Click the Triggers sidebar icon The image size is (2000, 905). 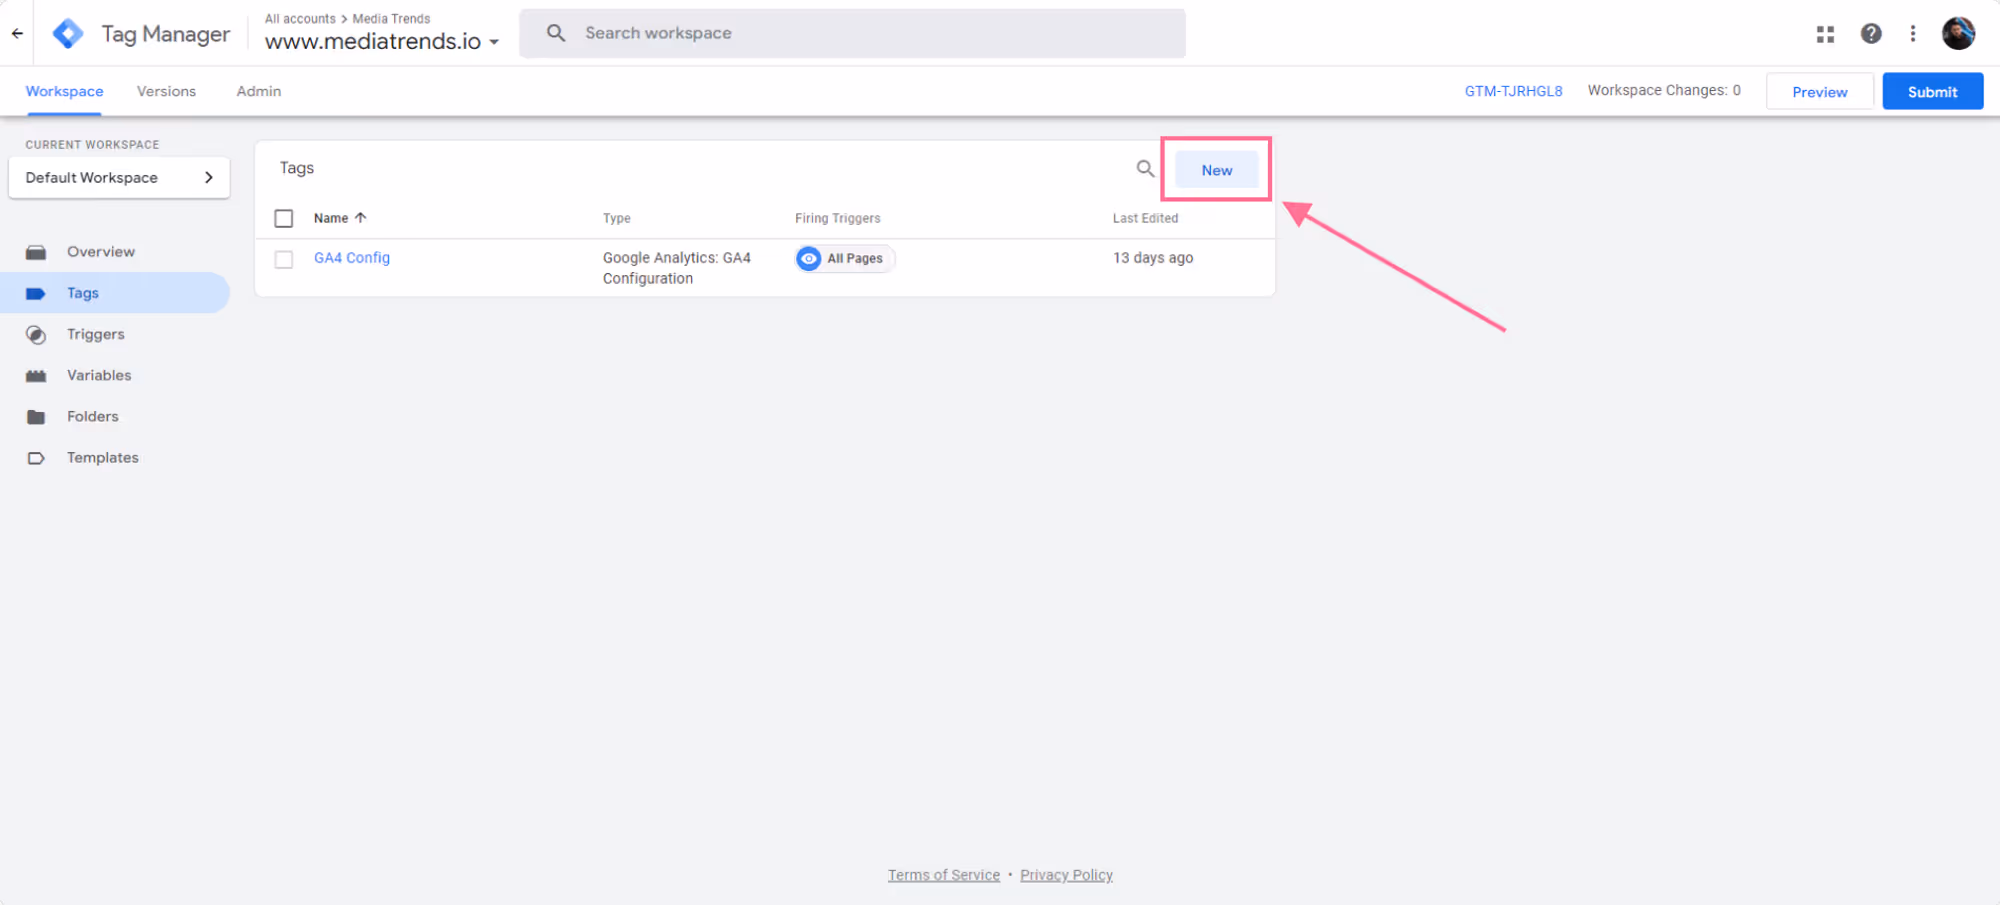tap(36, 335)
